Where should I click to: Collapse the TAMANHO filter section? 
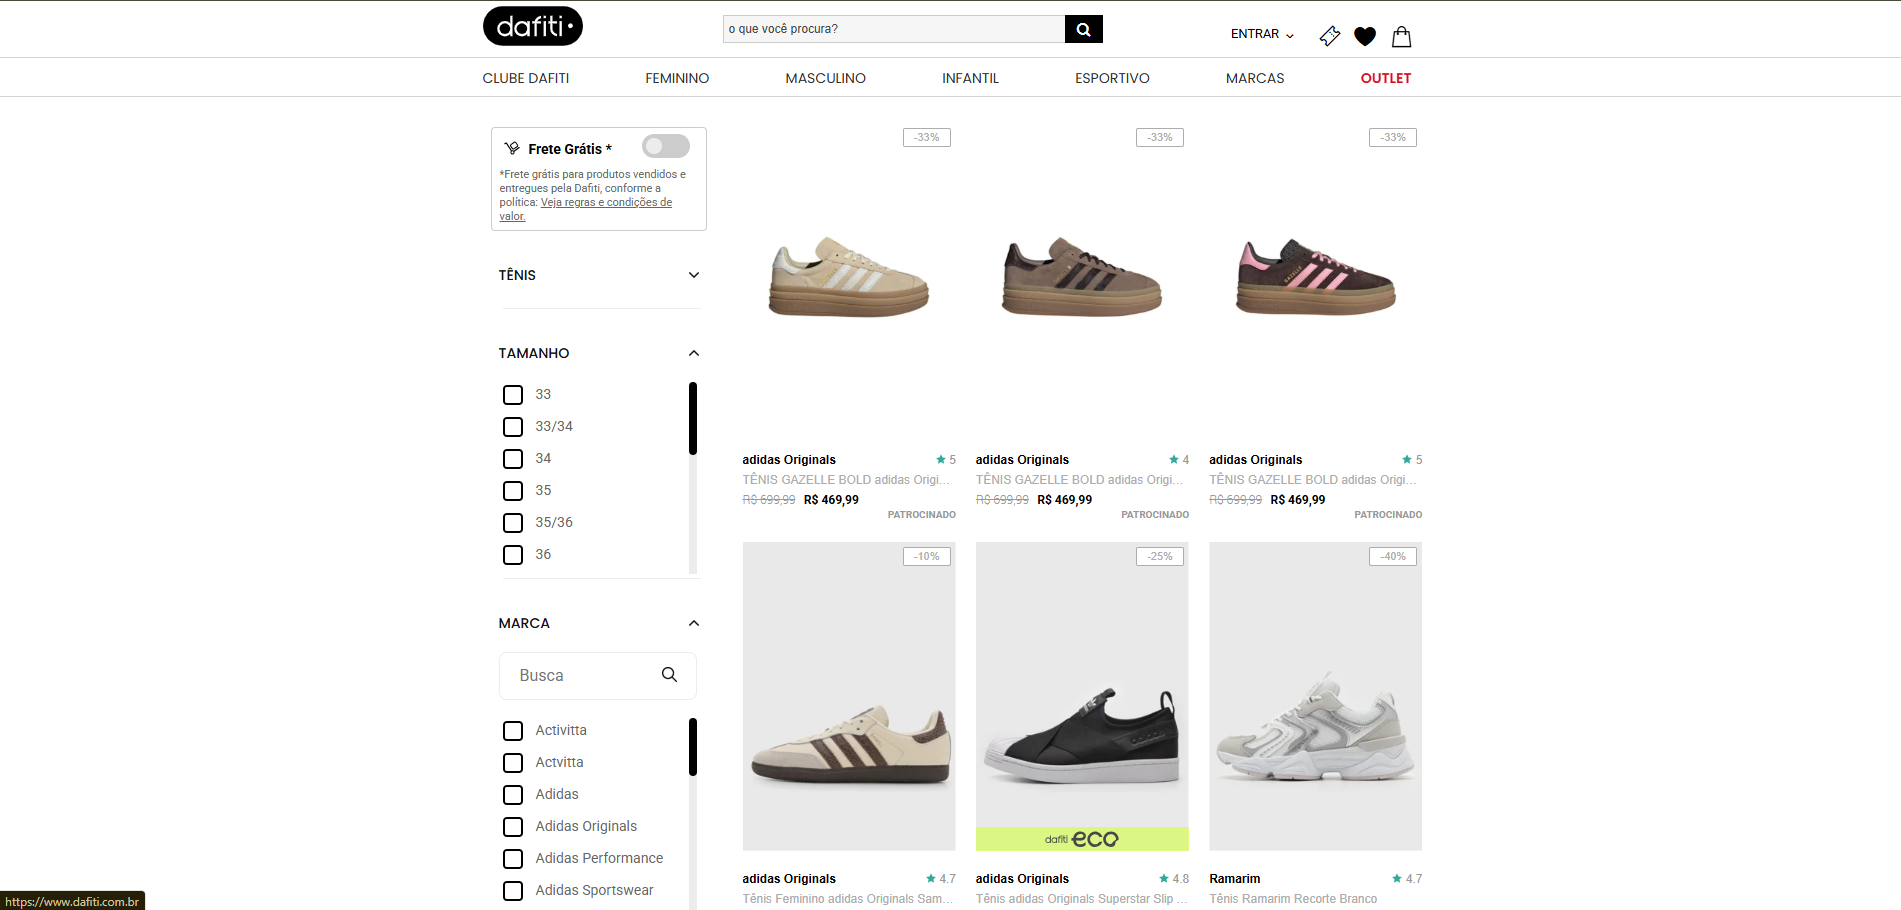[x=599, y=353]
